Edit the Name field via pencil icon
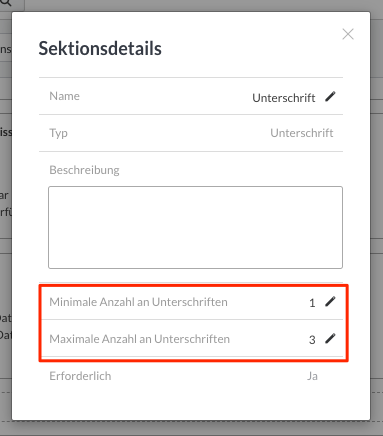 coord(330,97)
